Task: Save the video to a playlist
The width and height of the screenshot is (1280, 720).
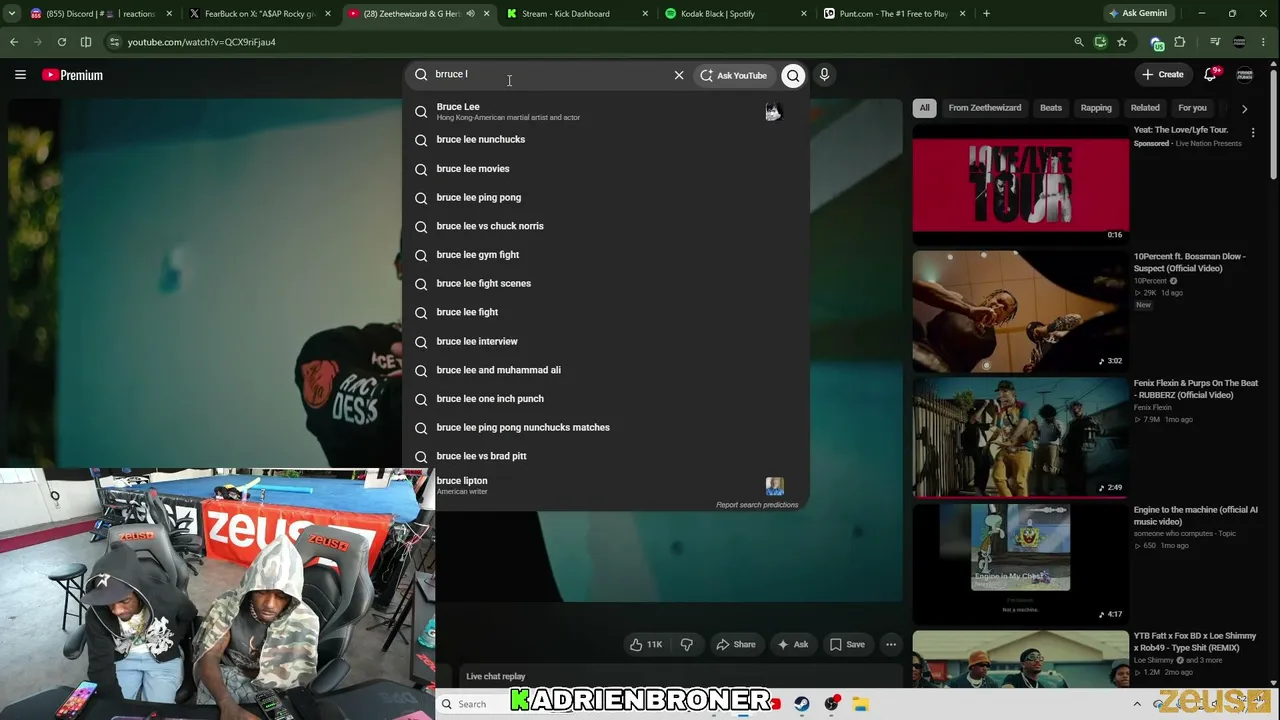Action: pyautogui.click(x=847, y=645)
